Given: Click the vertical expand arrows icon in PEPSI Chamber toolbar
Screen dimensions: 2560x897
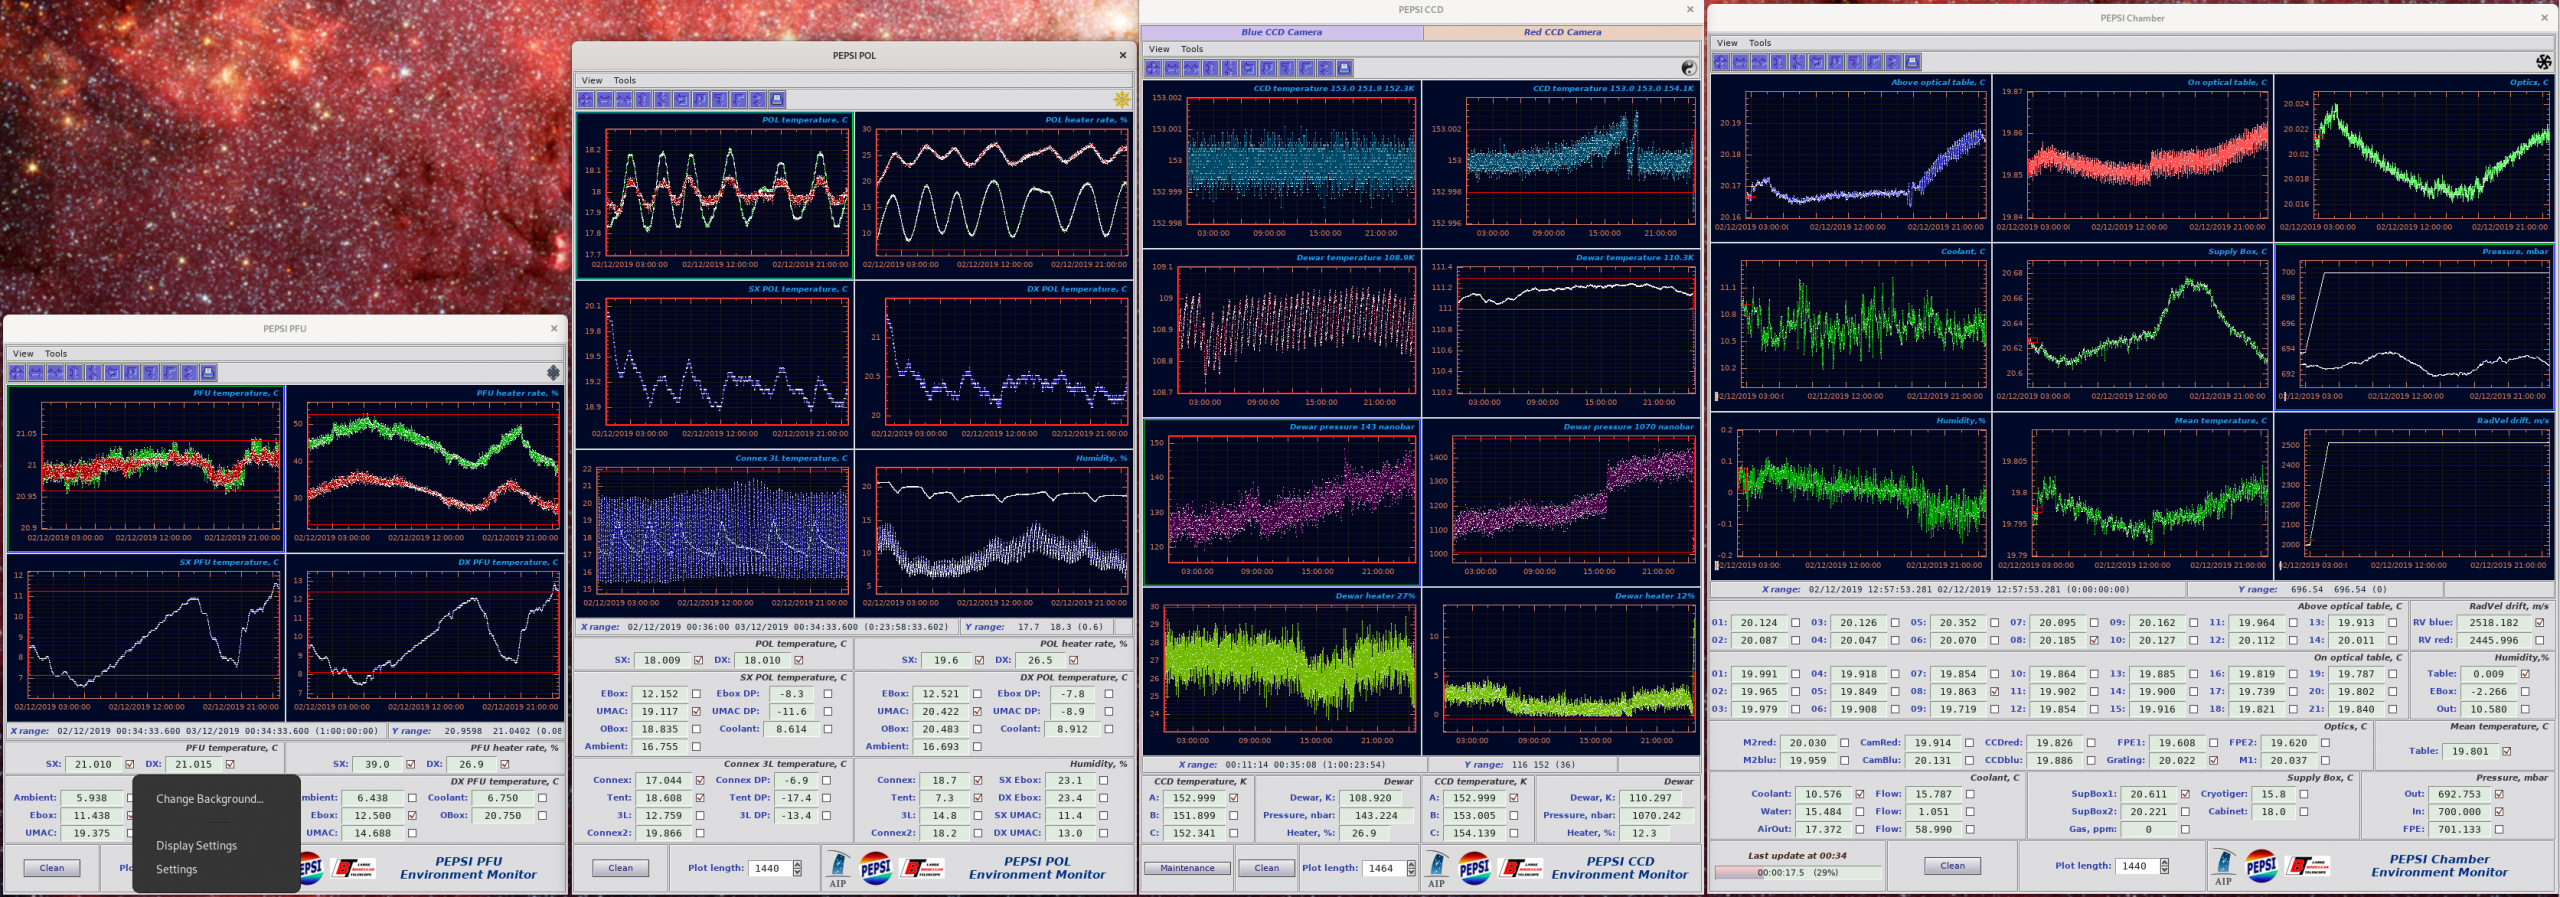Looking at the screenshot, I should coord(1778,62).
